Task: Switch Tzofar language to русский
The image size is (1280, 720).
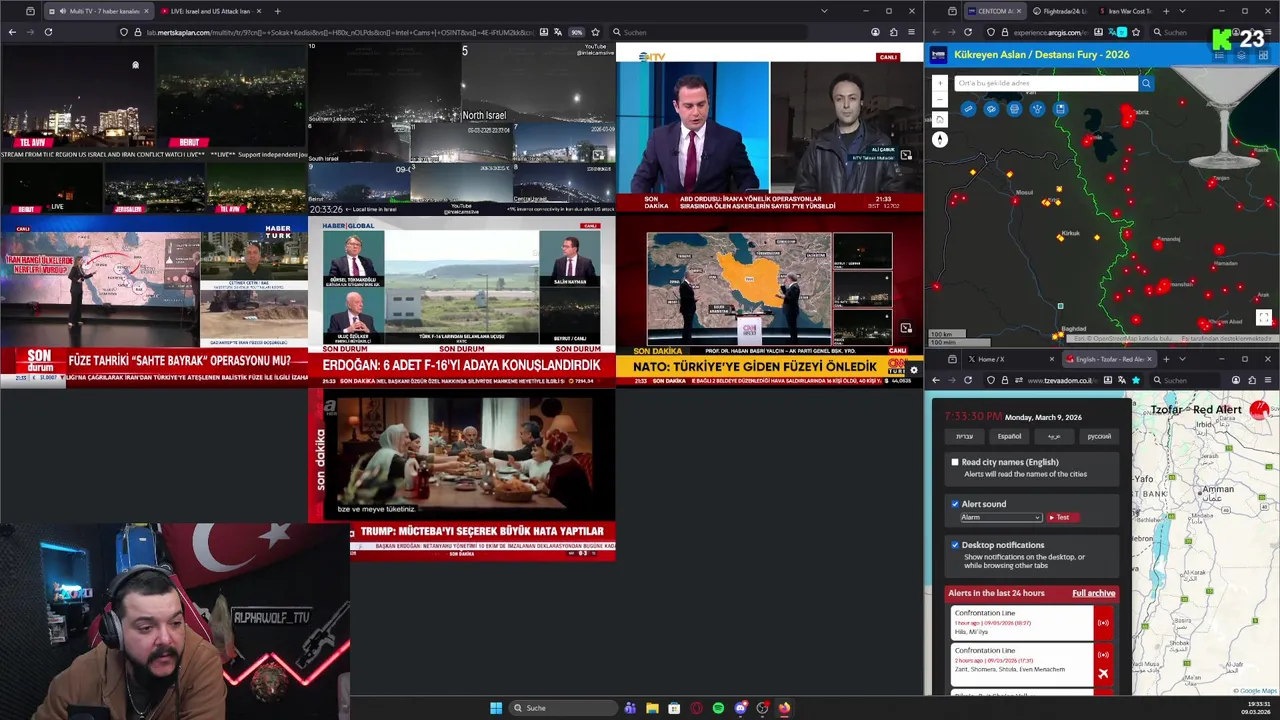Action: pyautogui.click(x=1099, y=436)
